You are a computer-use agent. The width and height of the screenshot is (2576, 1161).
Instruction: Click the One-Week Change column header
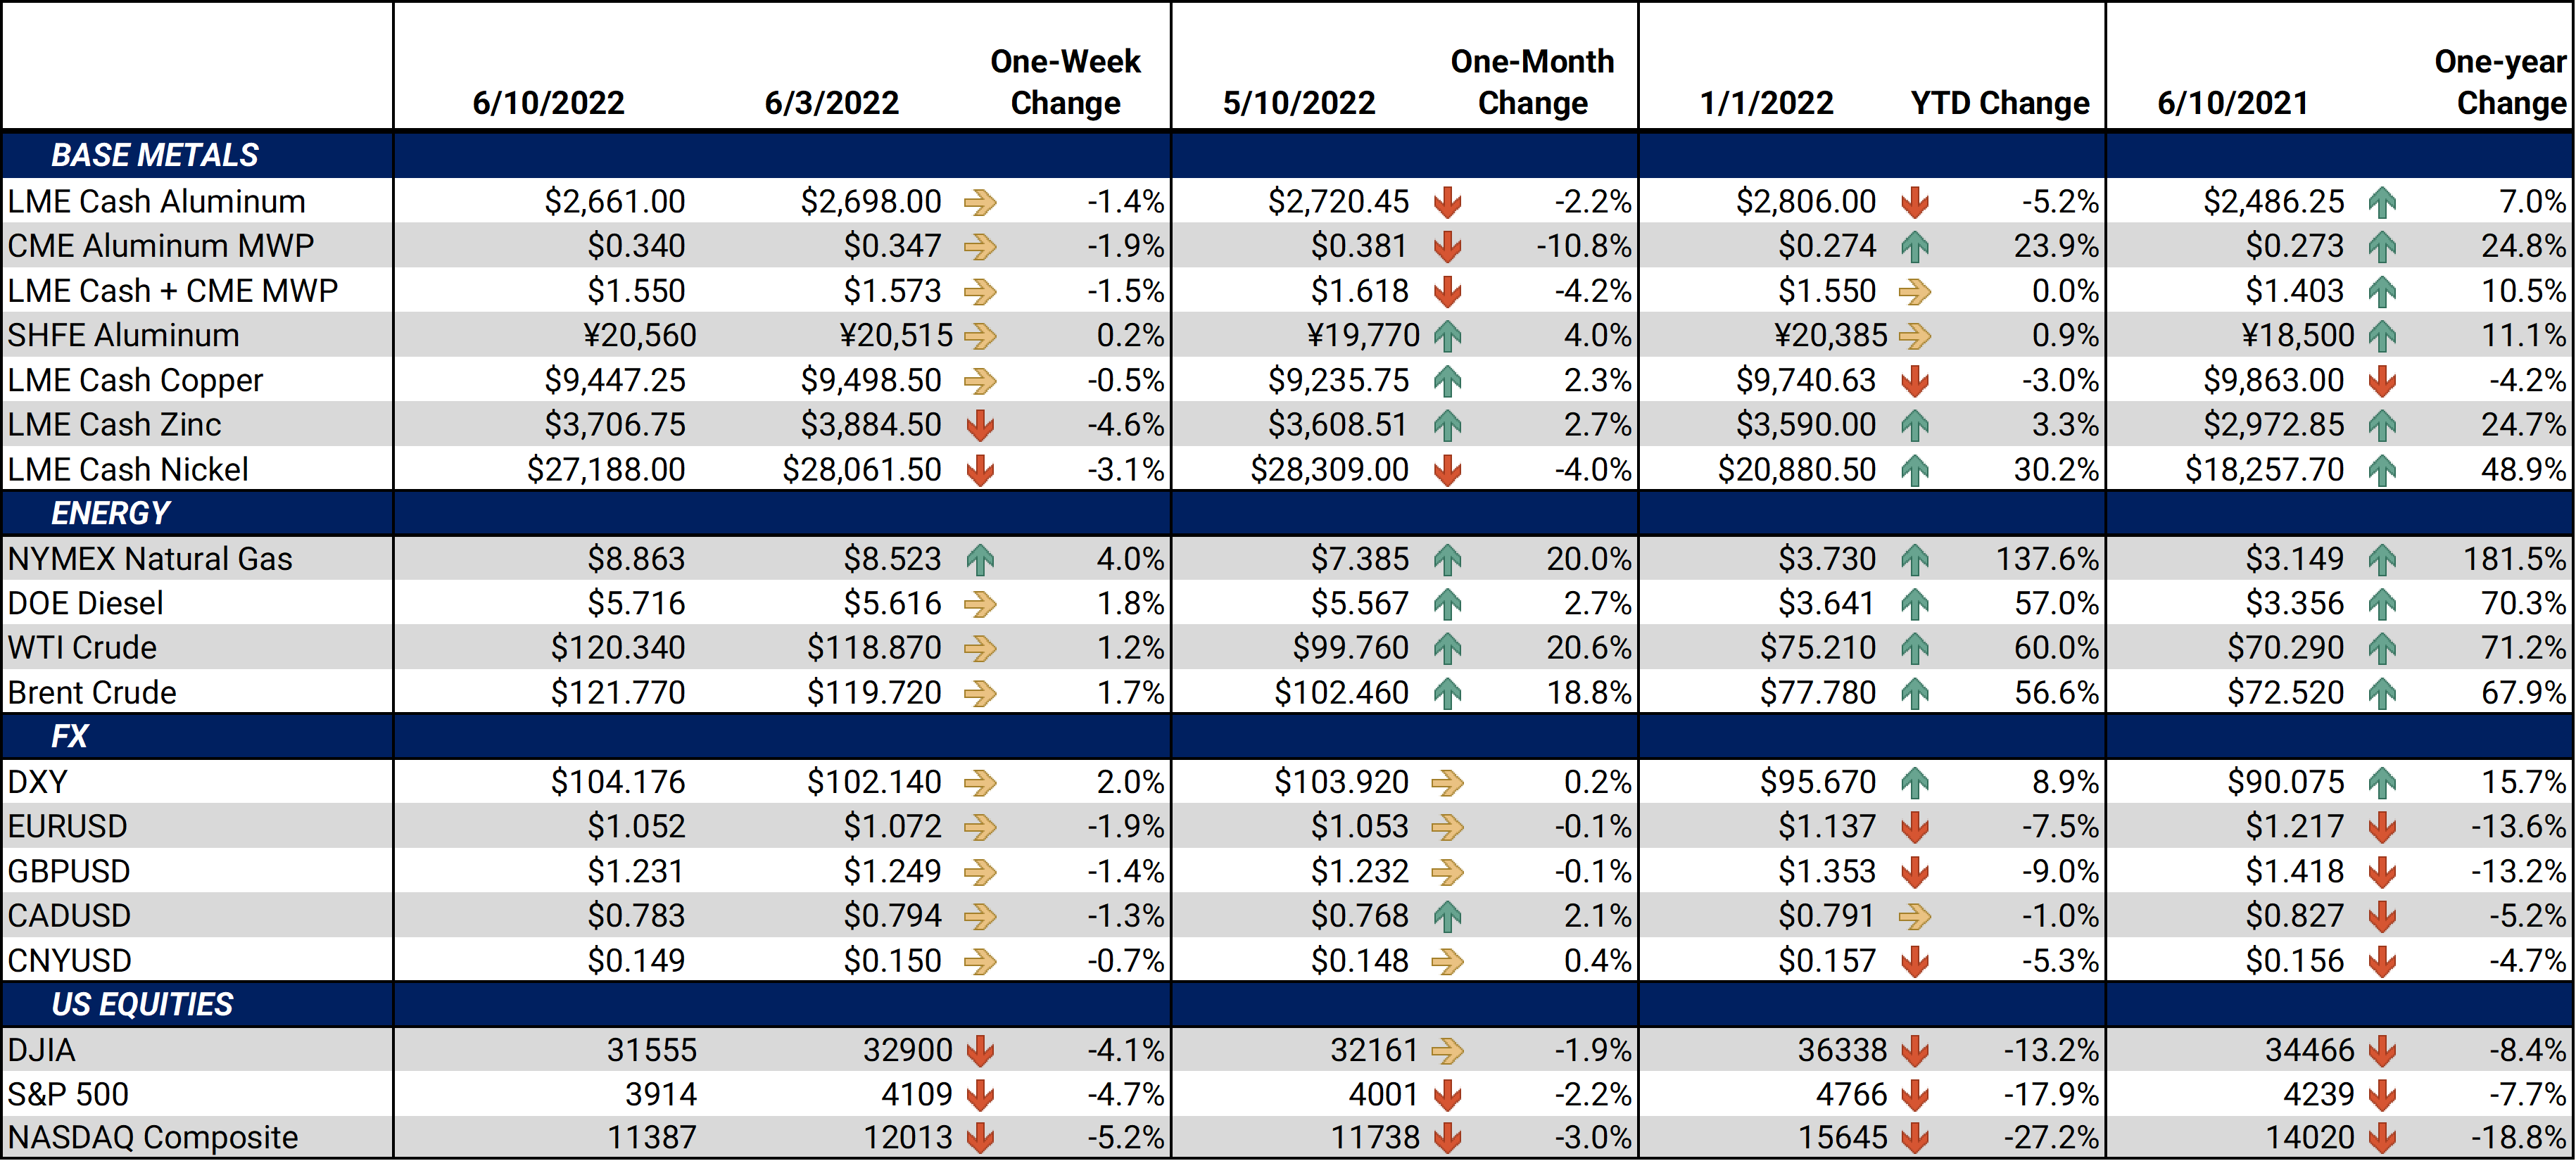(1065, 82)
